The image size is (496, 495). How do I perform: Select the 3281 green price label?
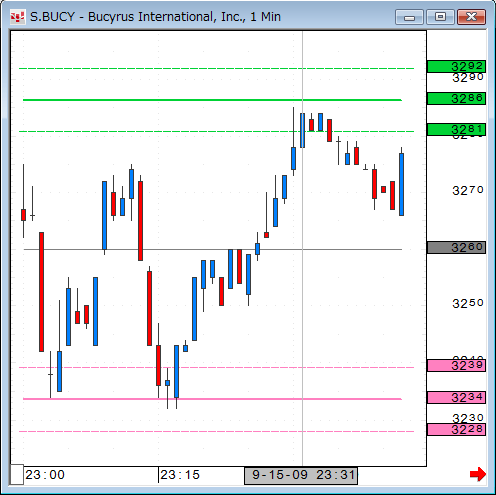456,129
